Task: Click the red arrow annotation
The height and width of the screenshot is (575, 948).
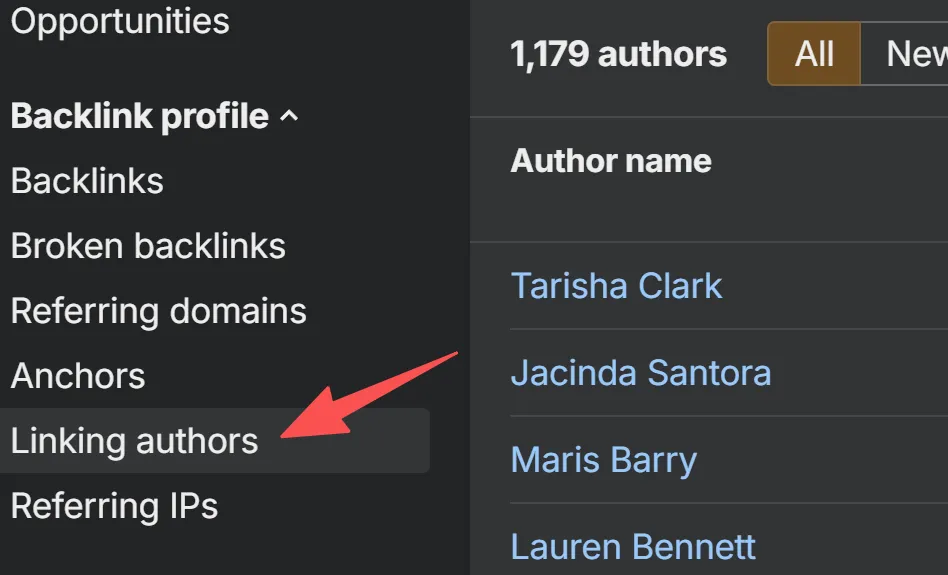Action: (x=370, y=394)
